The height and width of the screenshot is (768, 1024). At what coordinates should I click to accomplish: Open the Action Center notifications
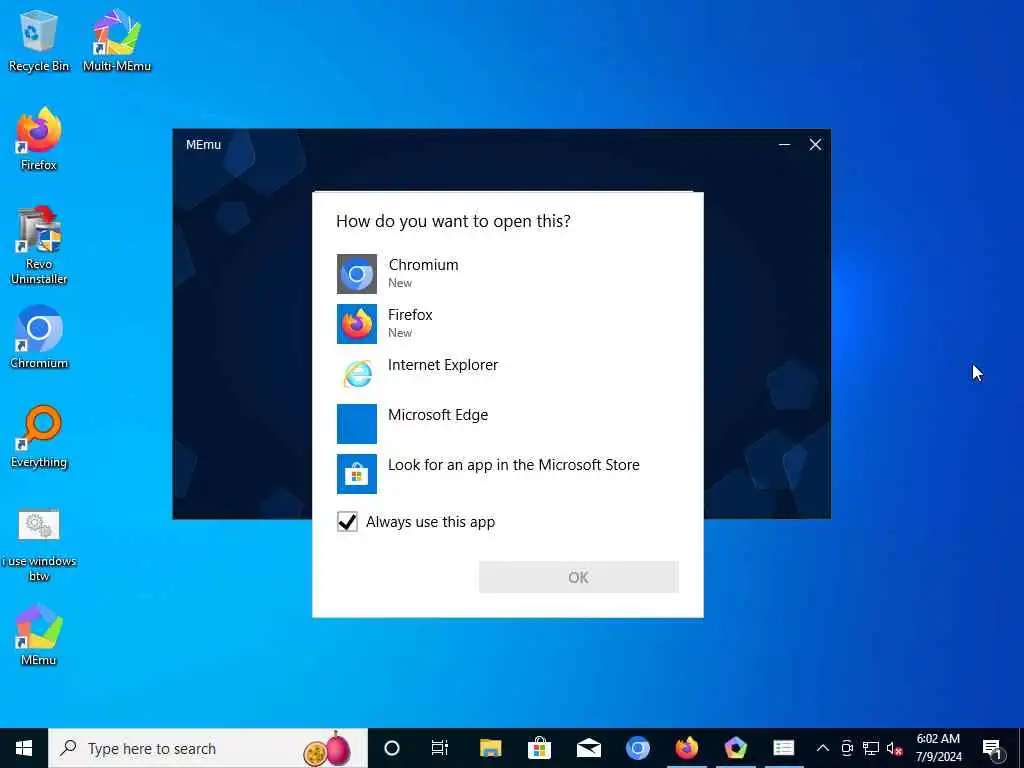coord(992,748)
